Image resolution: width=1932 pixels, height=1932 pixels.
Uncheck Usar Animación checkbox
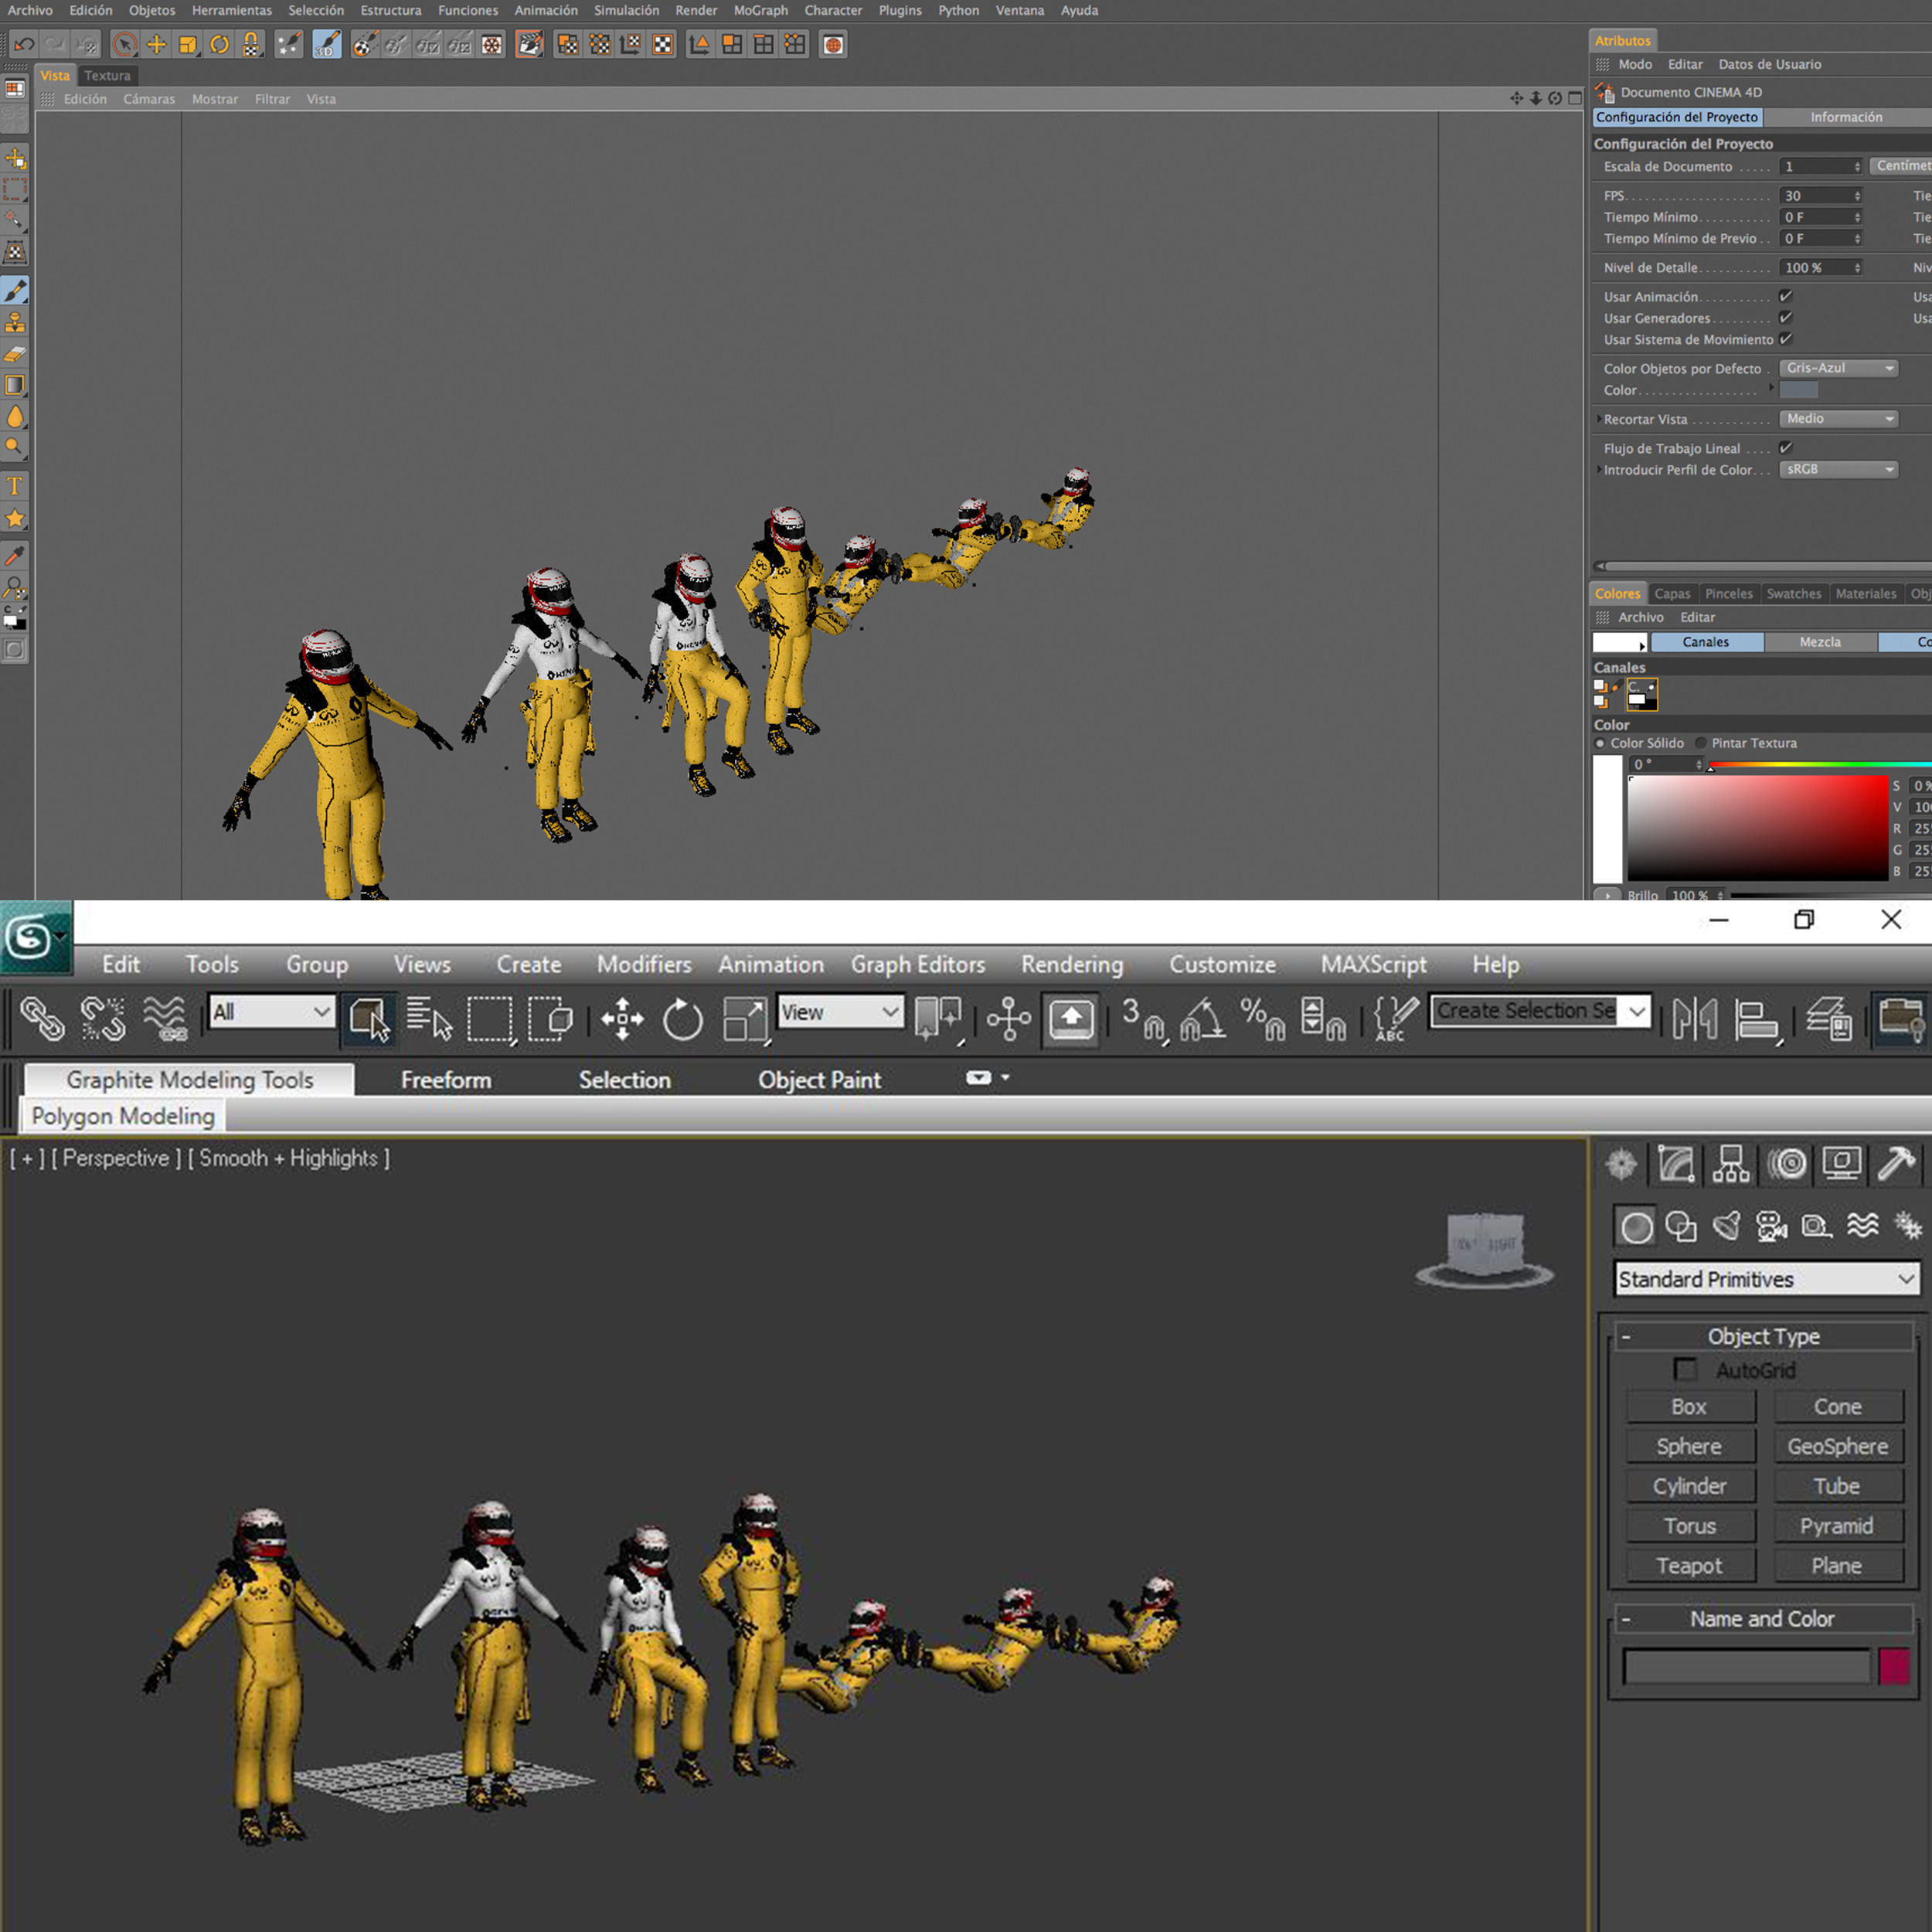pyautogui.click(x=1785, y=296)
